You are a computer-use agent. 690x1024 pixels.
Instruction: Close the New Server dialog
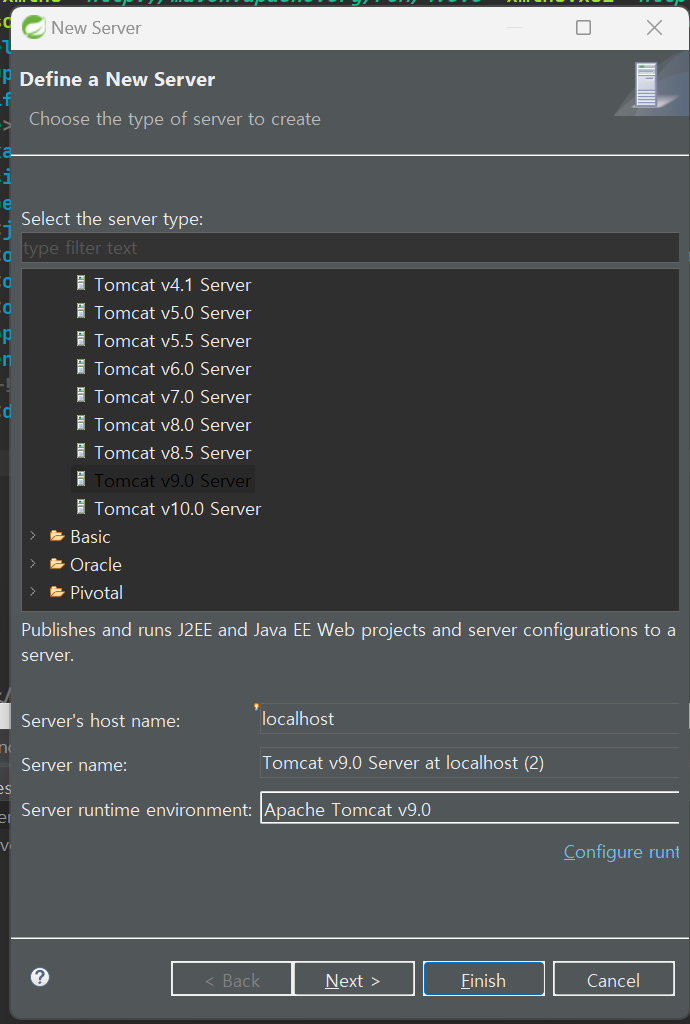tap(654, 27)
